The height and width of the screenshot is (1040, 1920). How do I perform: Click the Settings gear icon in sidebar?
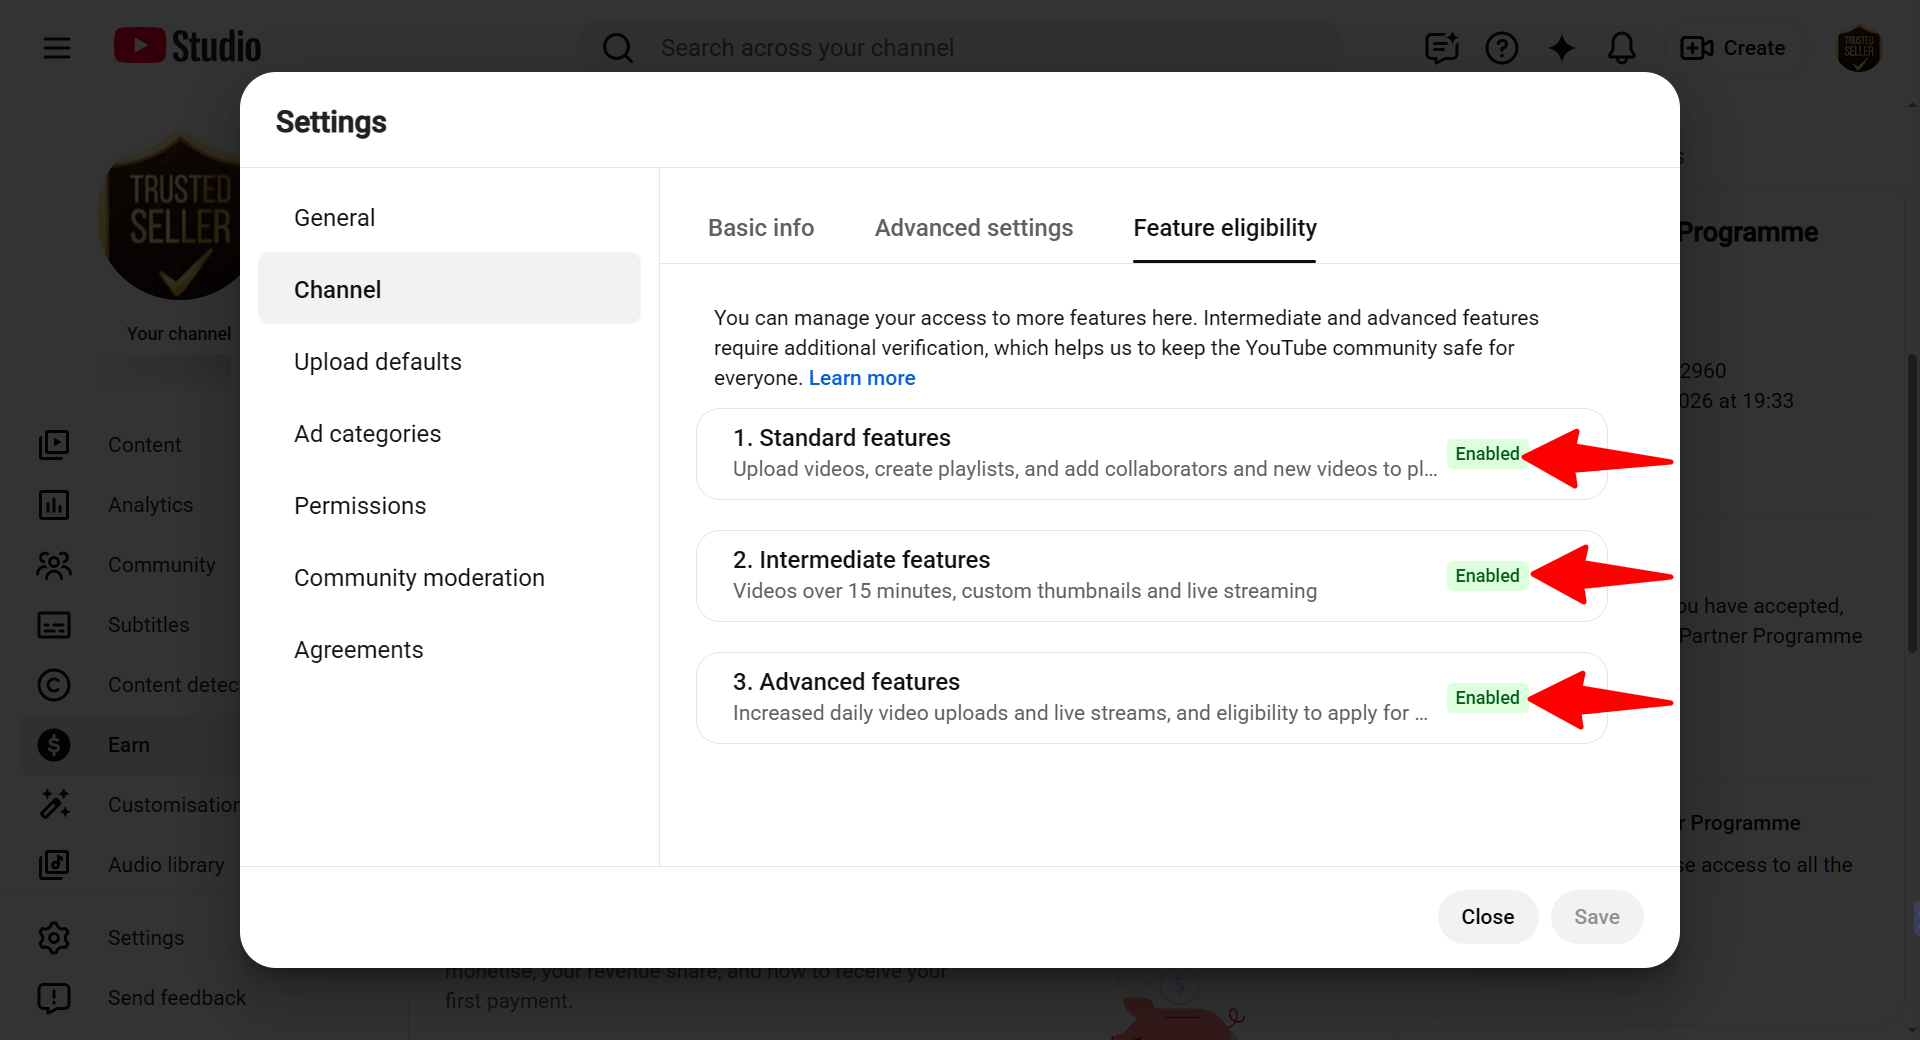[54, 938]
